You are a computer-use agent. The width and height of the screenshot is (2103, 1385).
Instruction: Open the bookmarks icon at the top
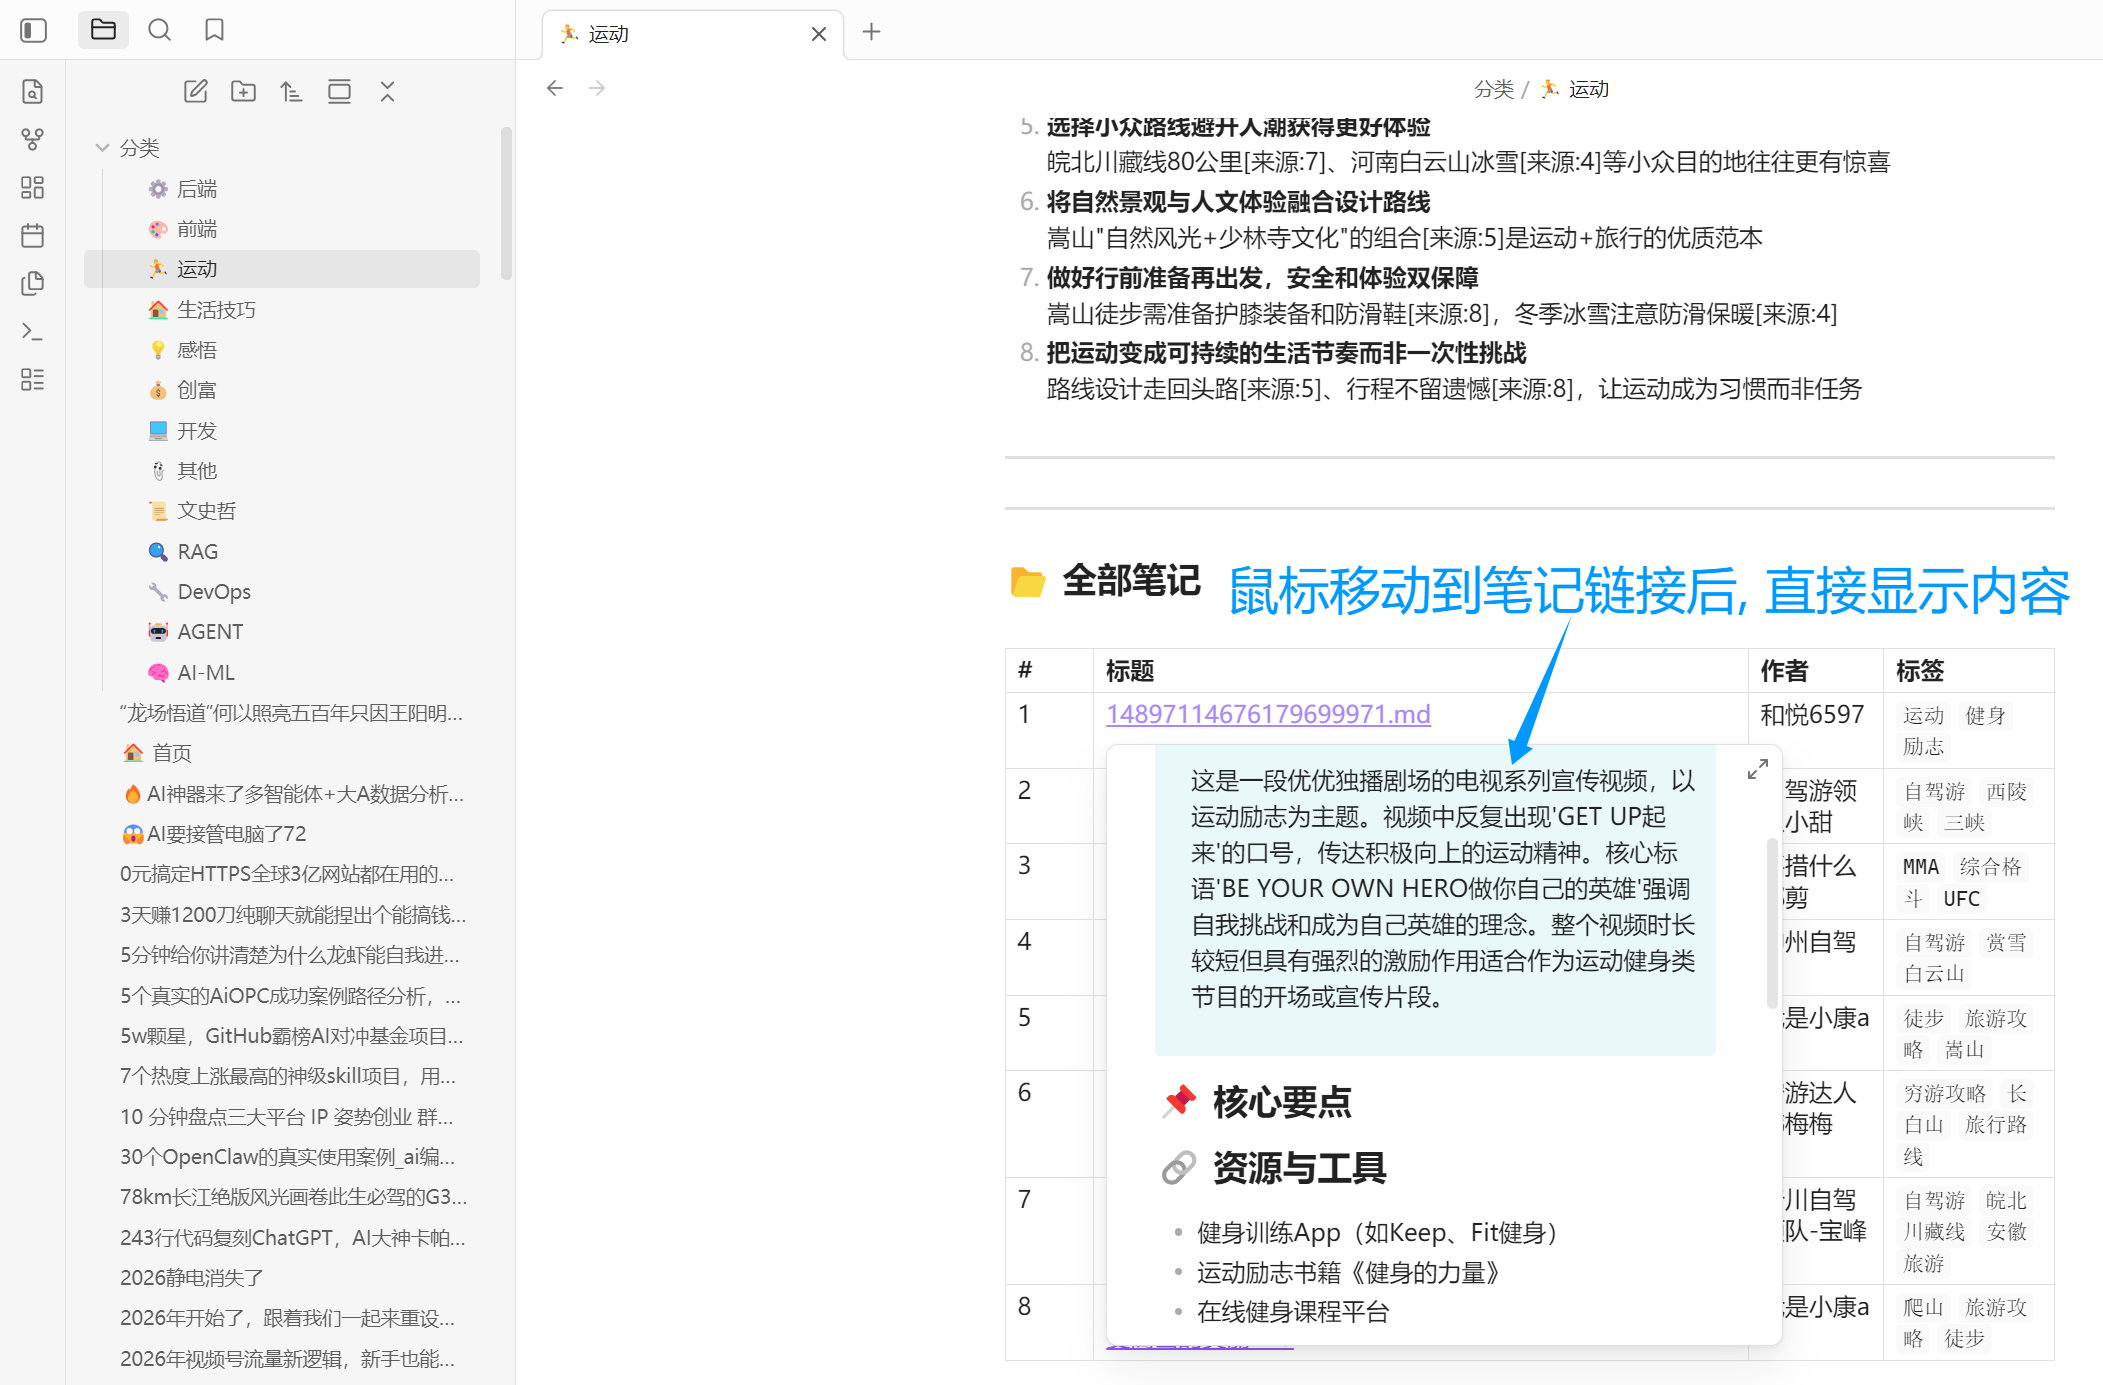pyautogui.click(x=213, y=30)
